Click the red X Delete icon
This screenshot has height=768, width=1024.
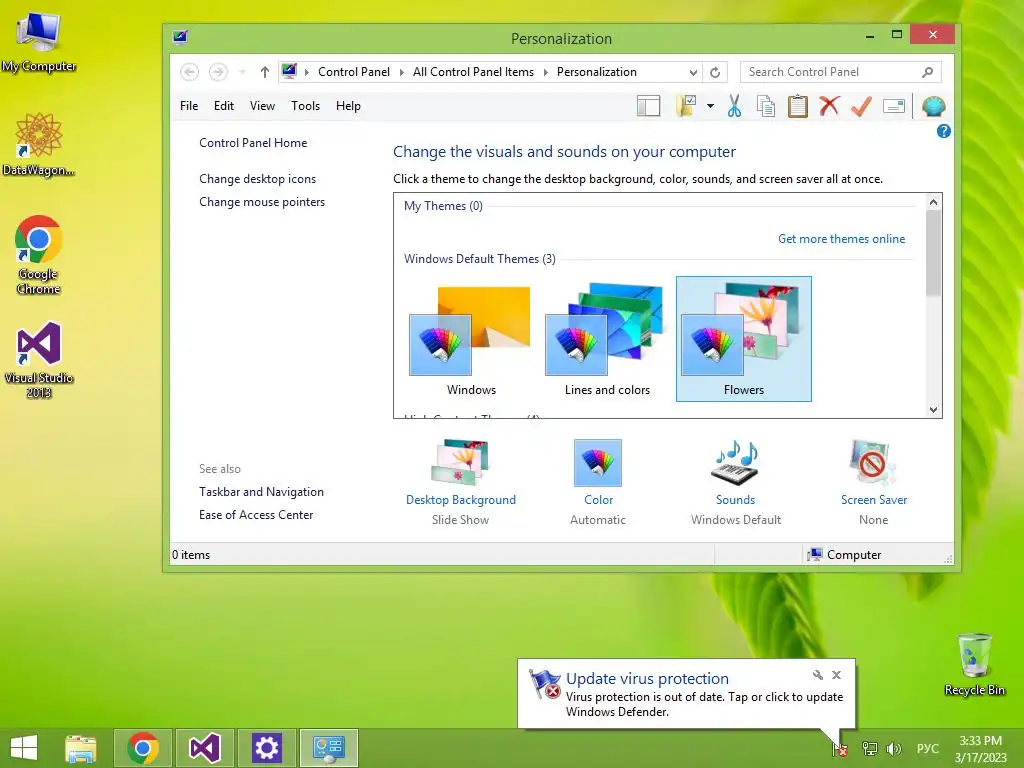click(x=829, y=106)
